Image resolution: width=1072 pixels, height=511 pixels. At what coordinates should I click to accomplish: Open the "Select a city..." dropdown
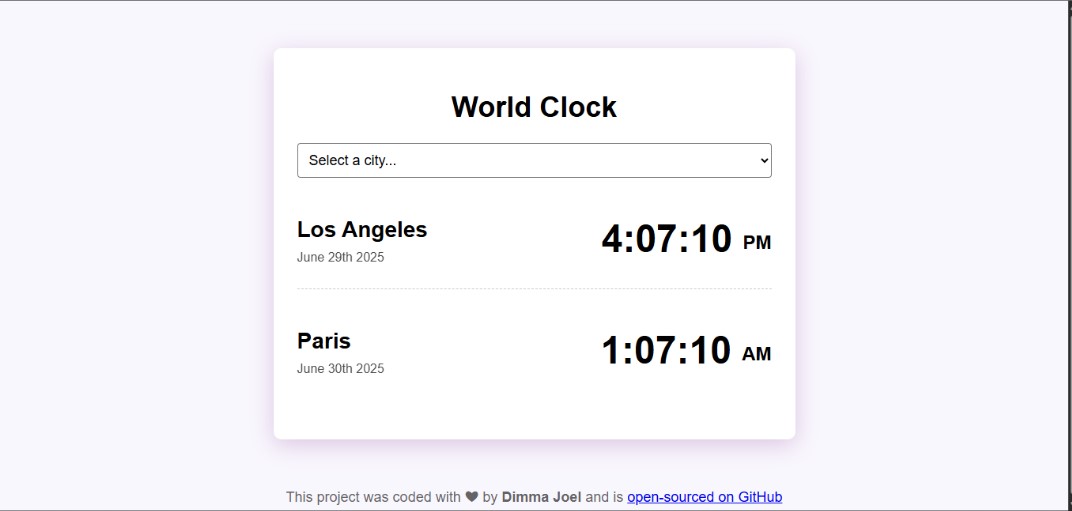point(533,161)
